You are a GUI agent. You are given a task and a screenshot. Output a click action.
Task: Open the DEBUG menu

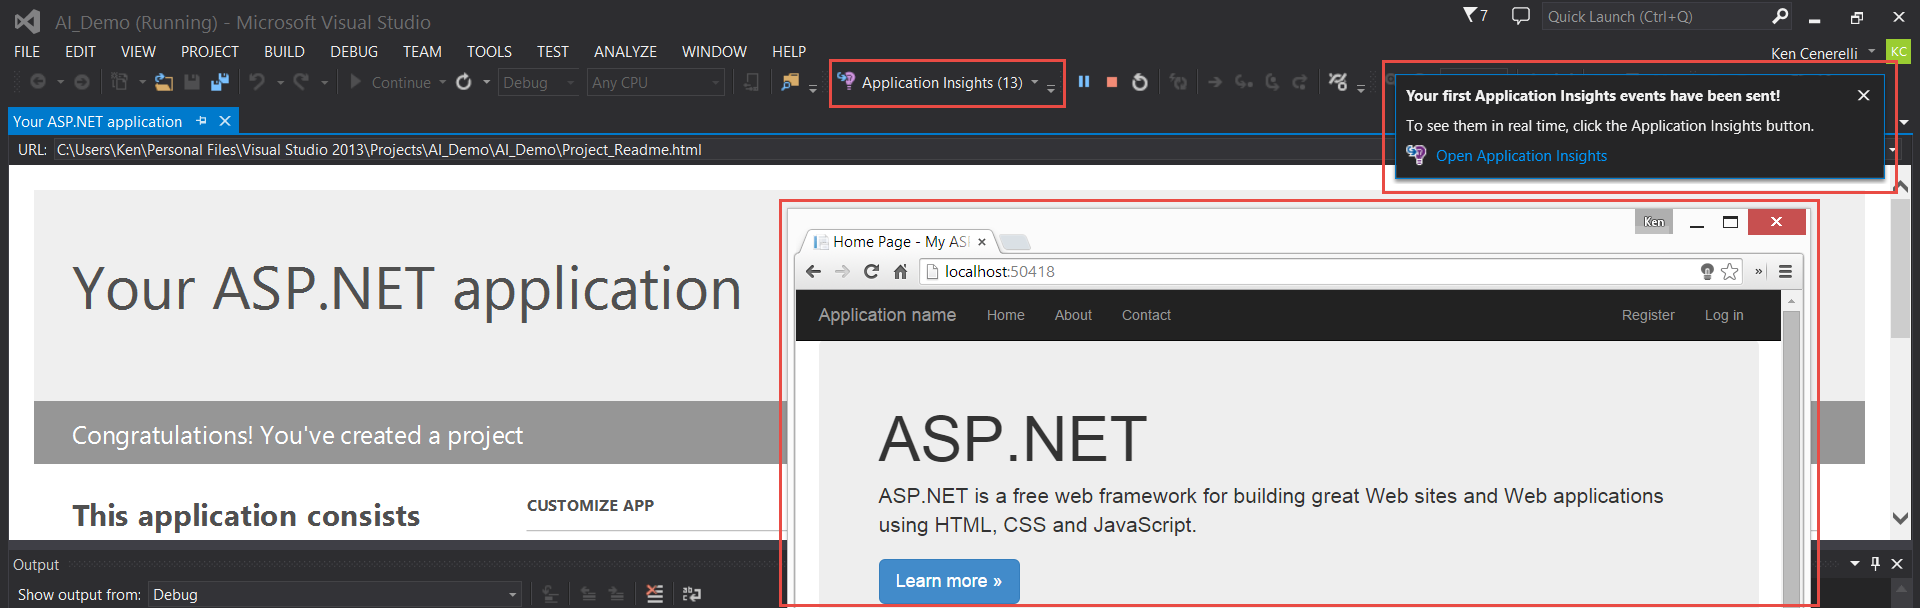(x=354, y=52)
